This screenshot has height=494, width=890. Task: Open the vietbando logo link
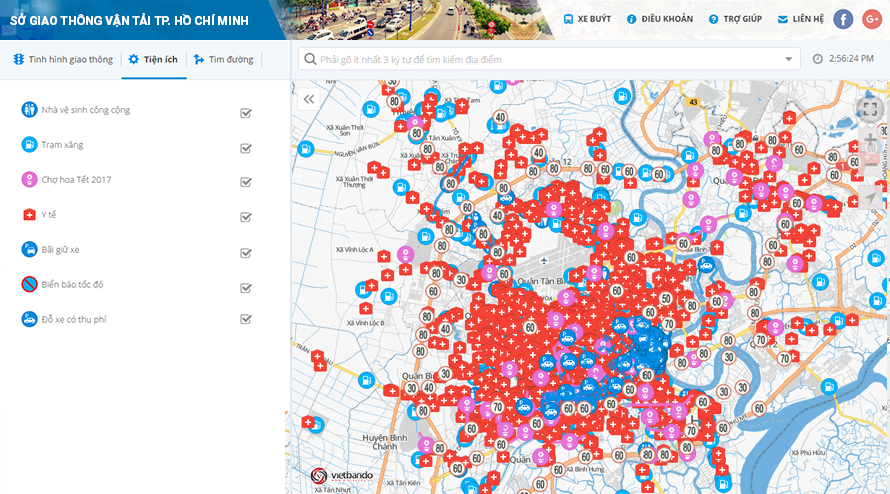coord(342,475)
